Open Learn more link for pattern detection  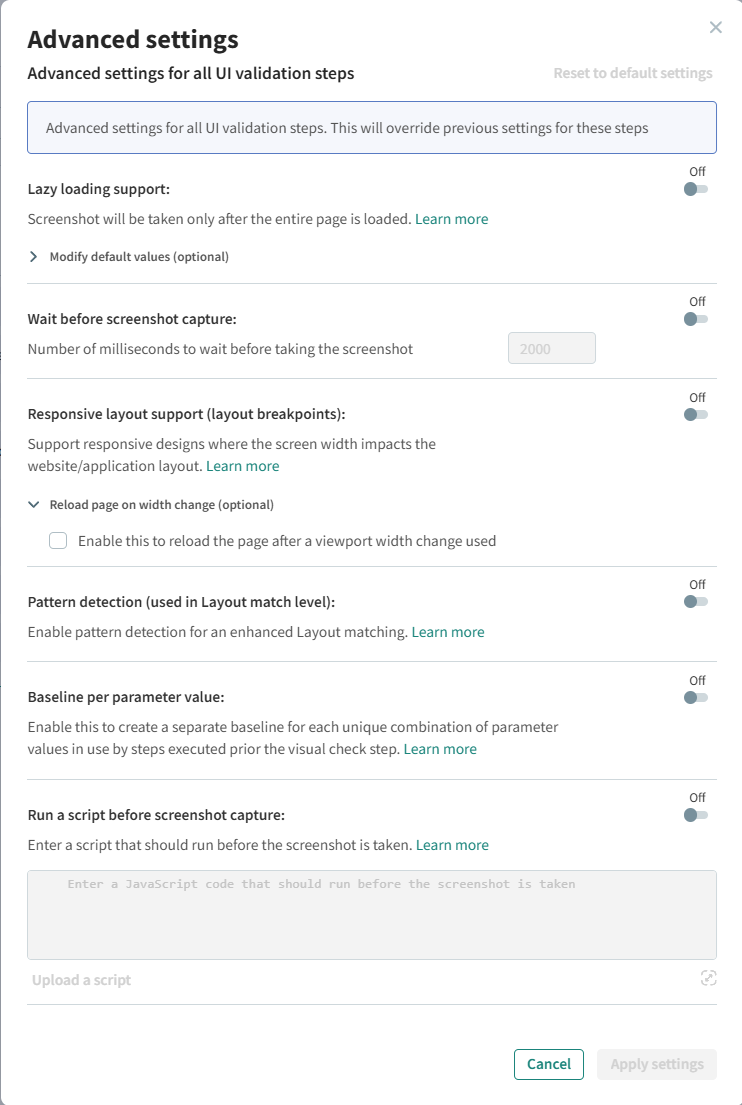[448, 632]
